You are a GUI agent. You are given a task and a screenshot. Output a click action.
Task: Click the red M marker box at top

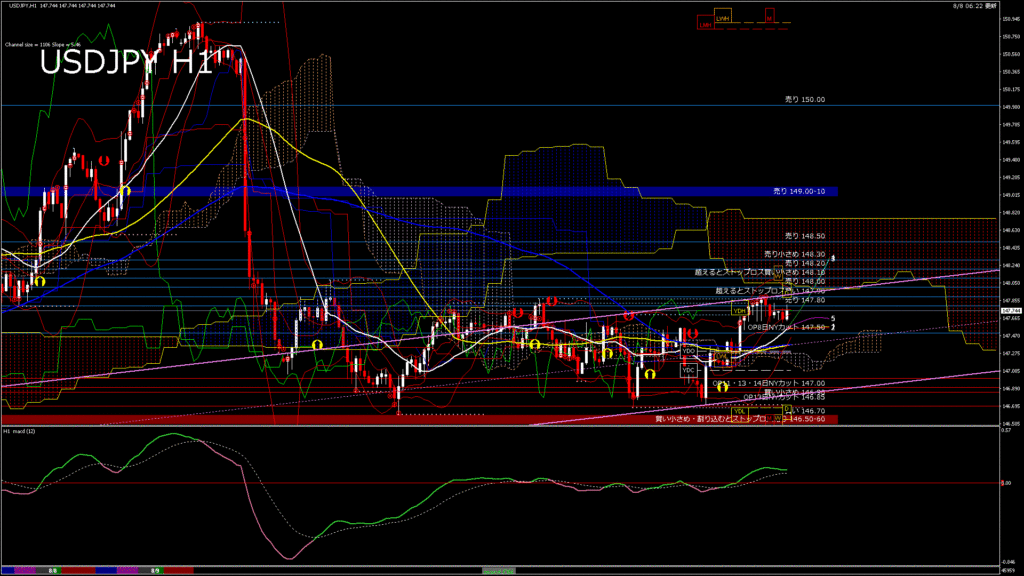click(769, 18)
